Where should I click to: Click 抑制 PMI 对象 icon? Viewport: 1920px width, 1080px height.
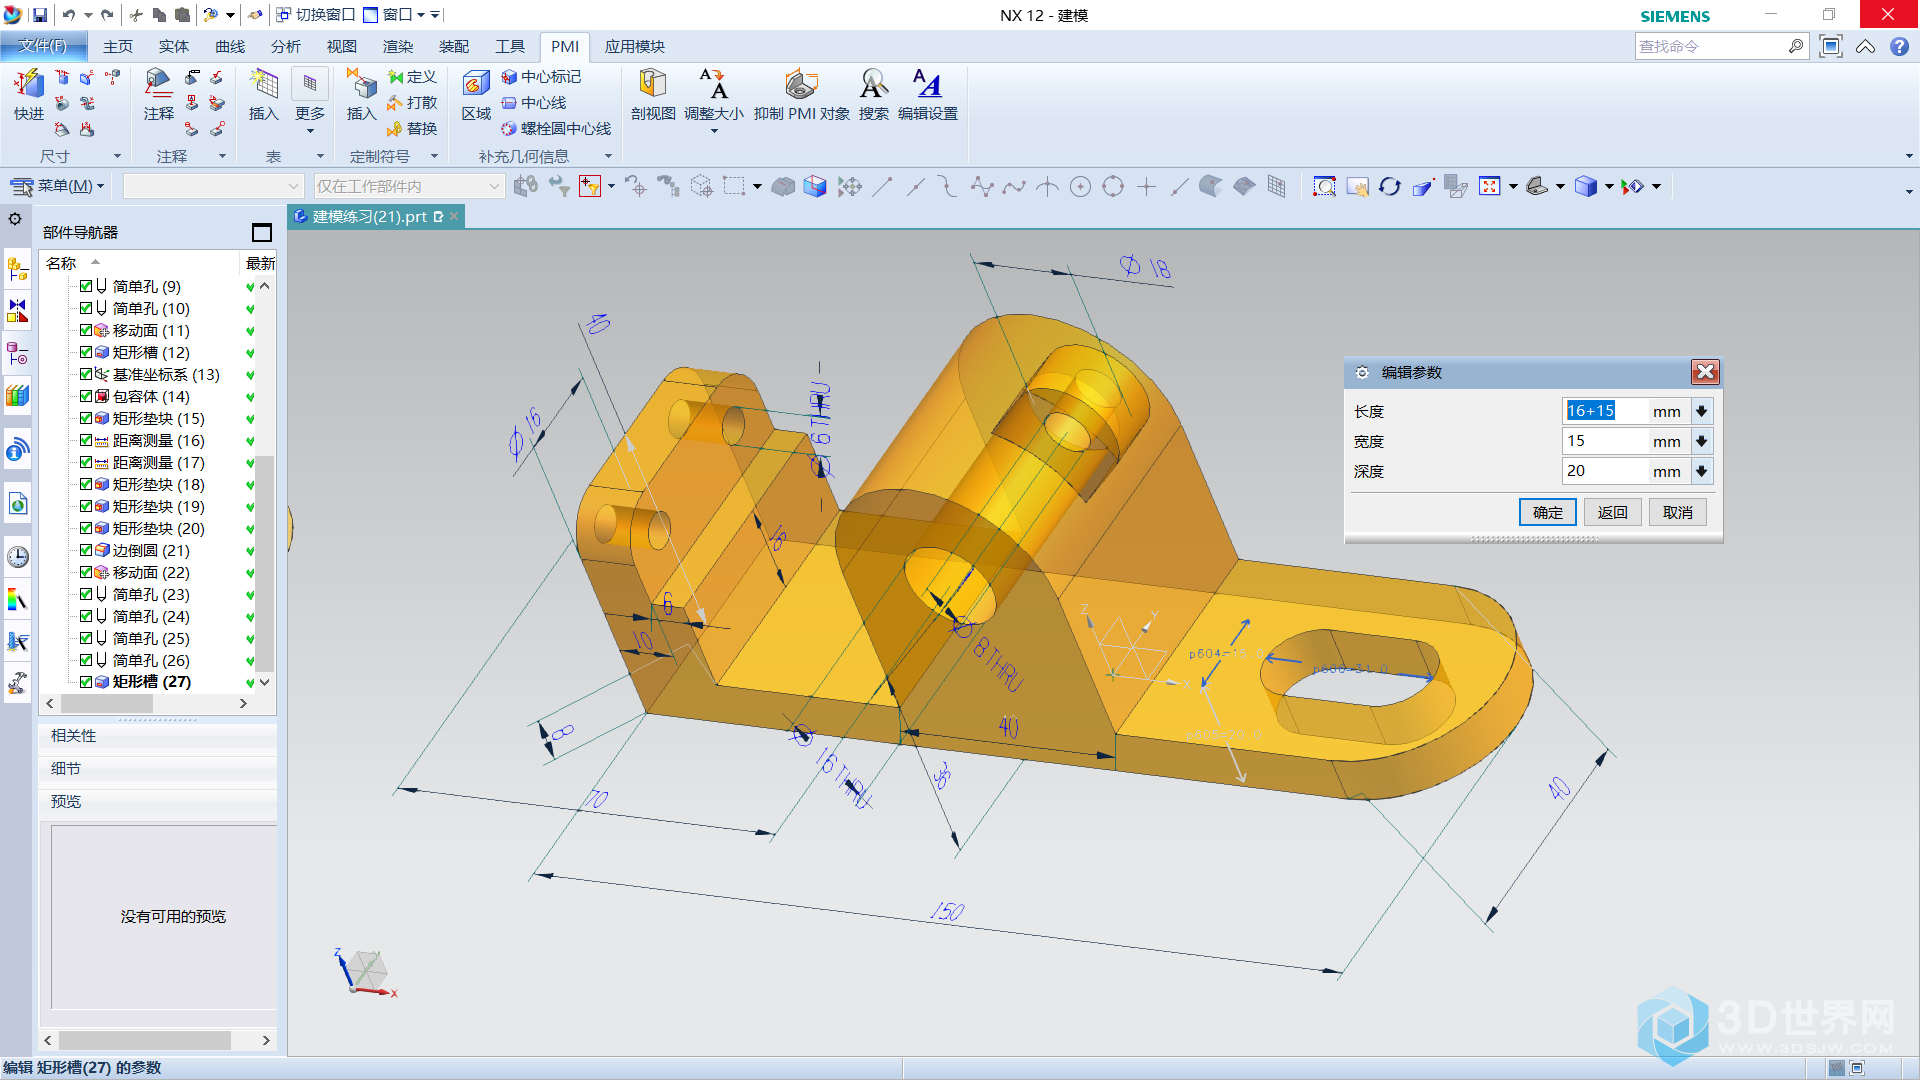(x=801, y=94)
